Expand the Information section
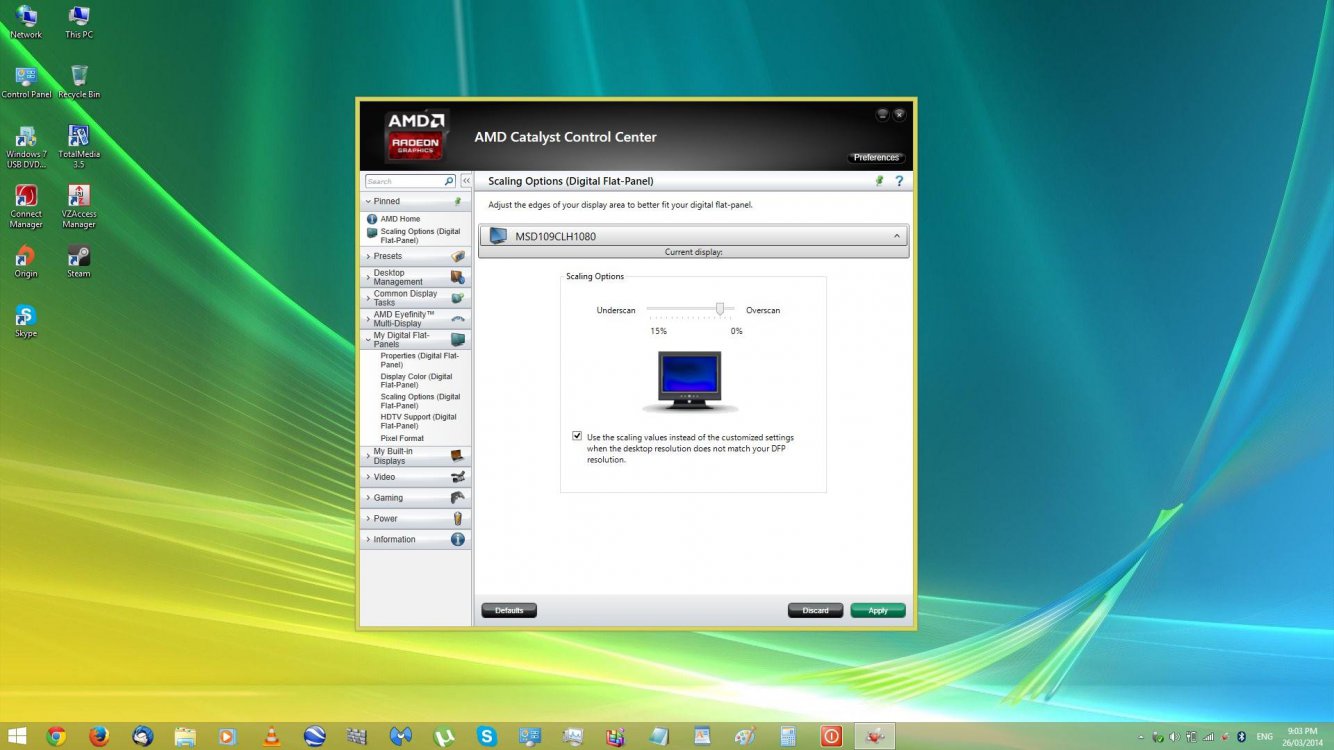The width and height of the screenshot is (1334, 750). [415, 539]
